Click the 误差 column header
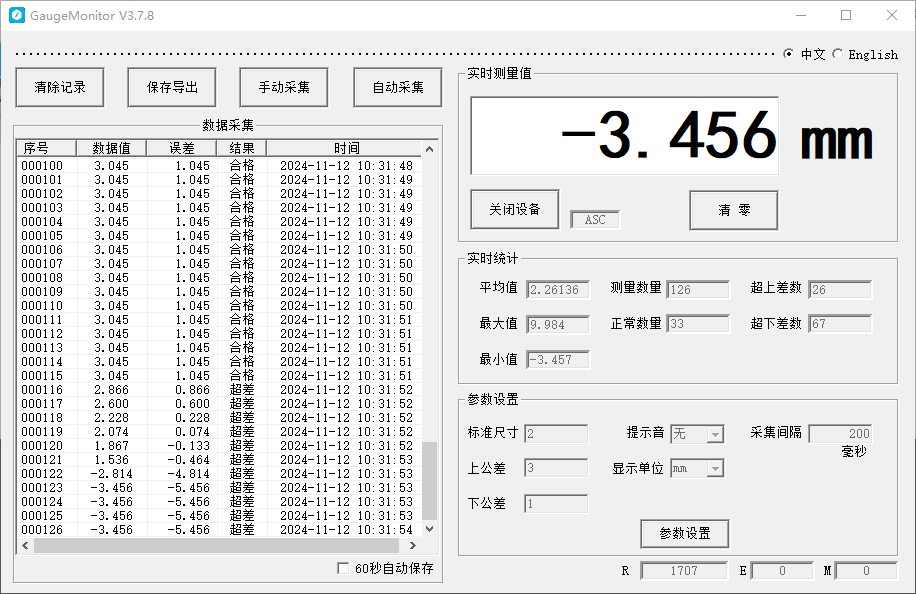Image resolution: width=916 pixels, height=594 pixels. (x=182, y=148)
